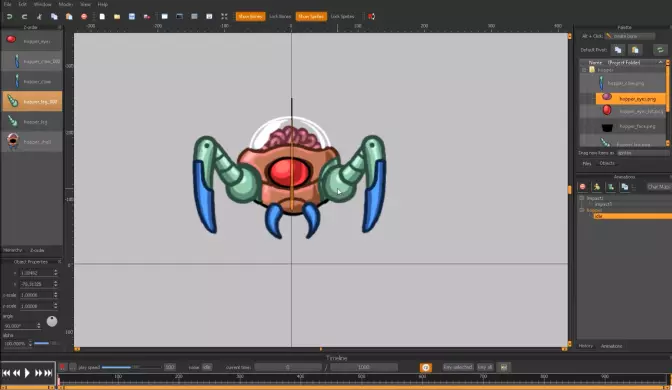Click the Copy icon in main toolbar
Screen dimensions: 672x390
point(54,16)
